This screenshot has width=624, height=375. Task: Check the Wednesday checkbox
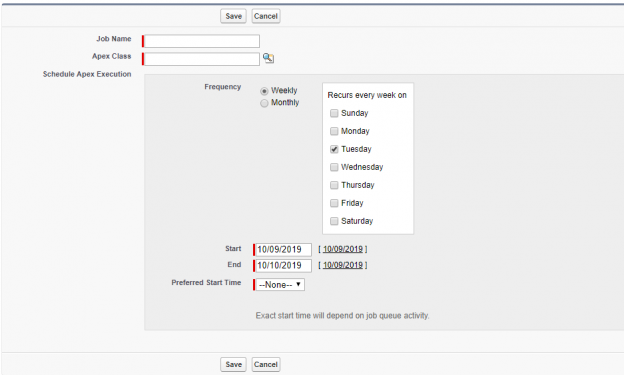334,167
